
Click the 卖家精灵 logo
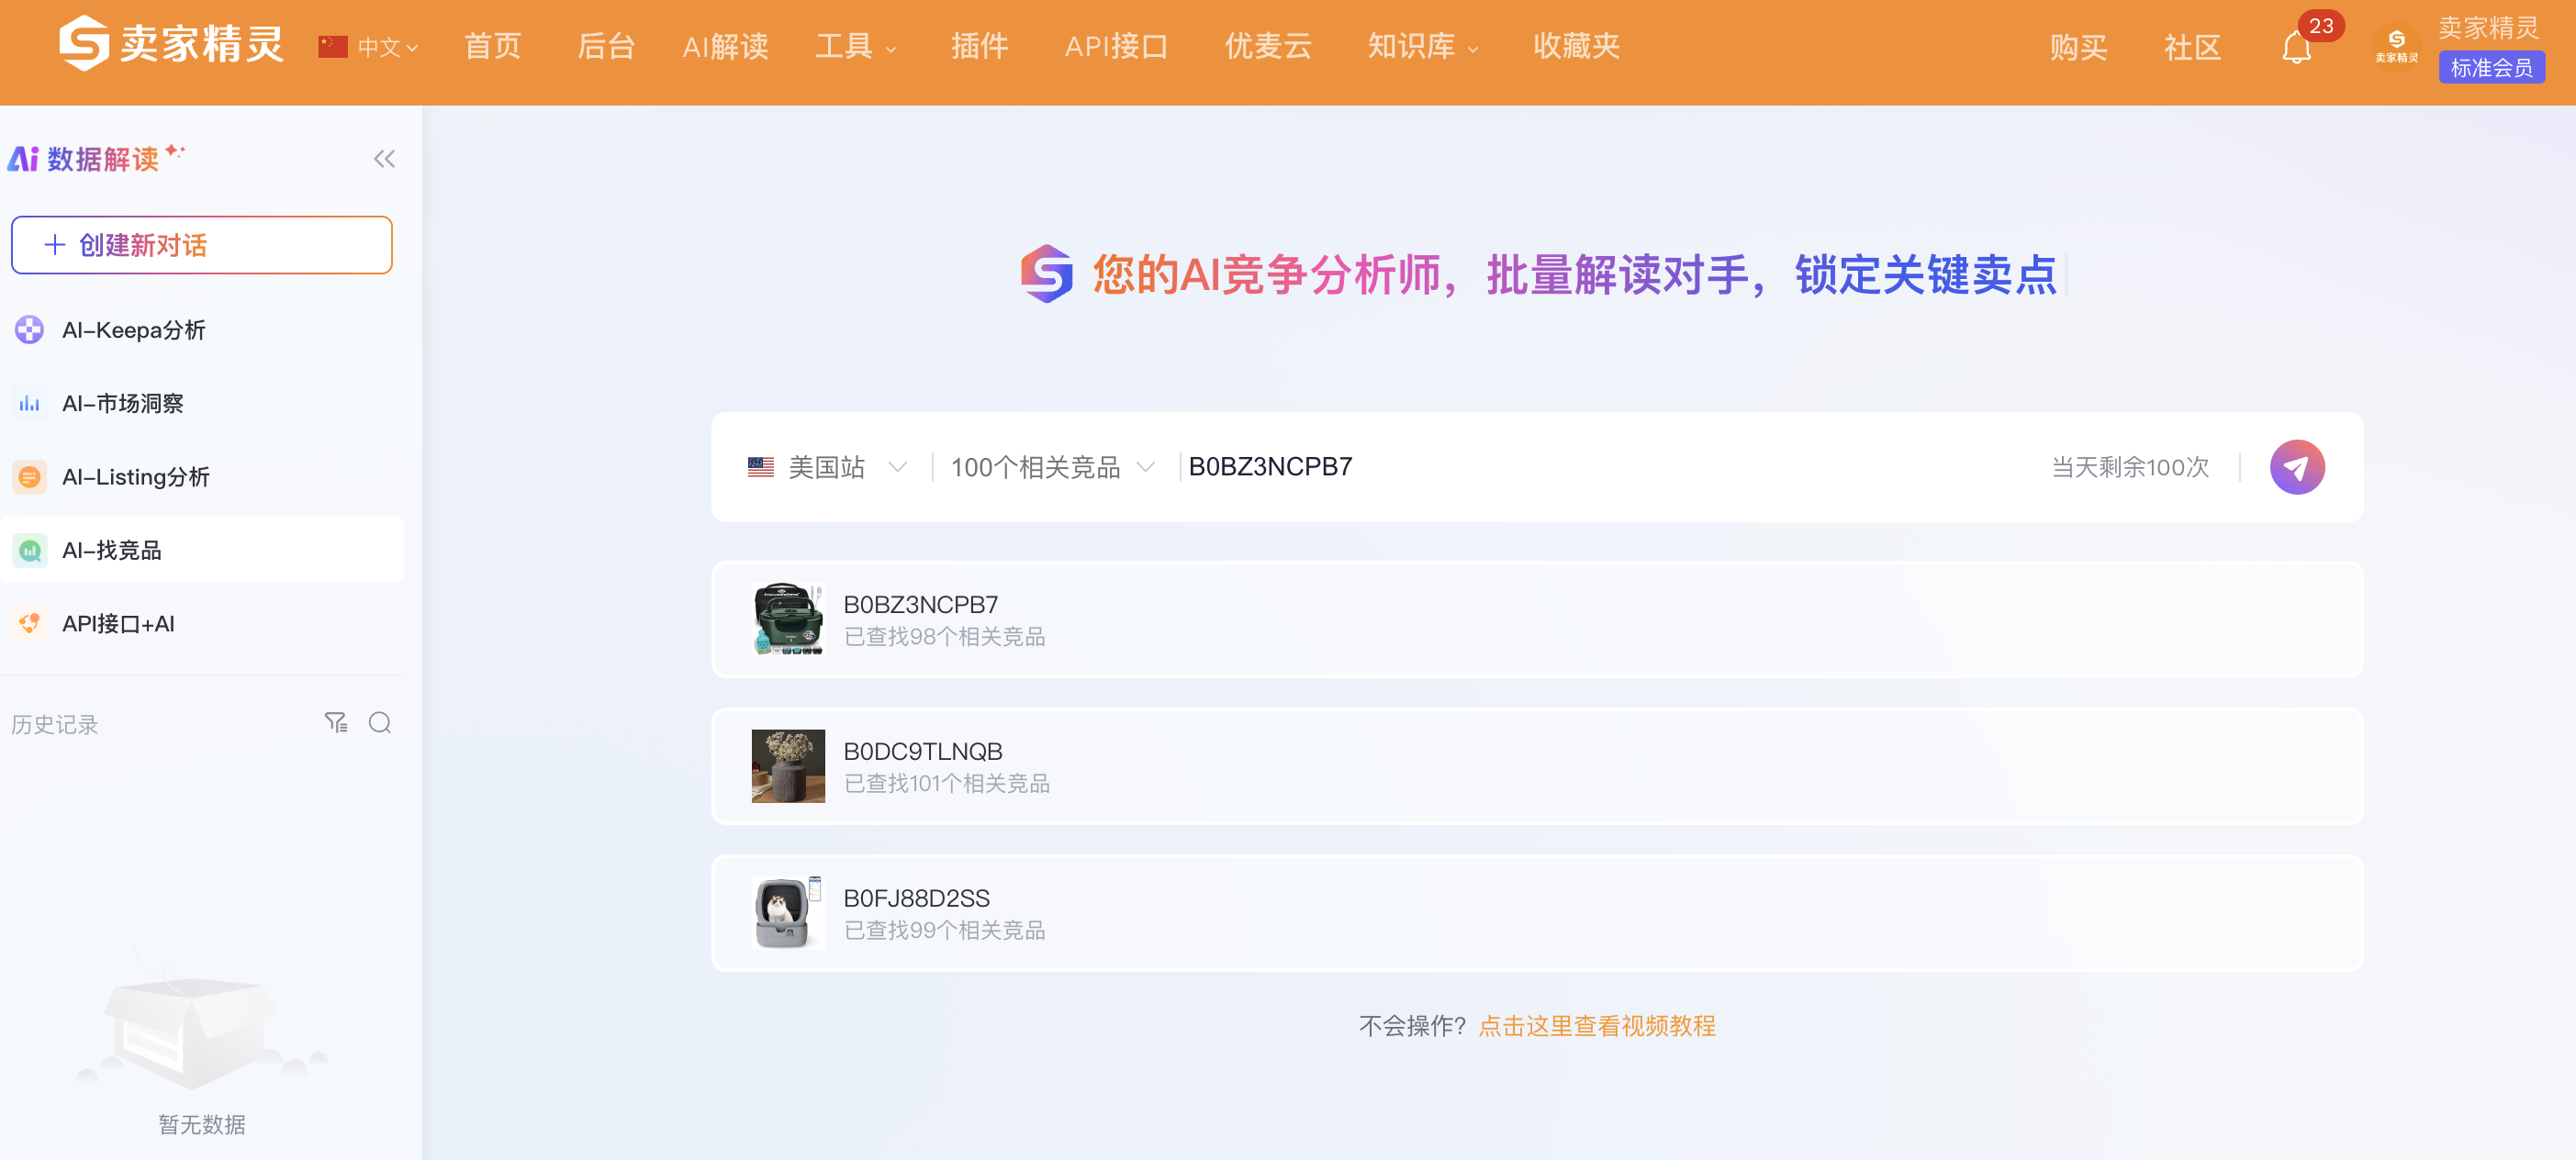[171, 45]
